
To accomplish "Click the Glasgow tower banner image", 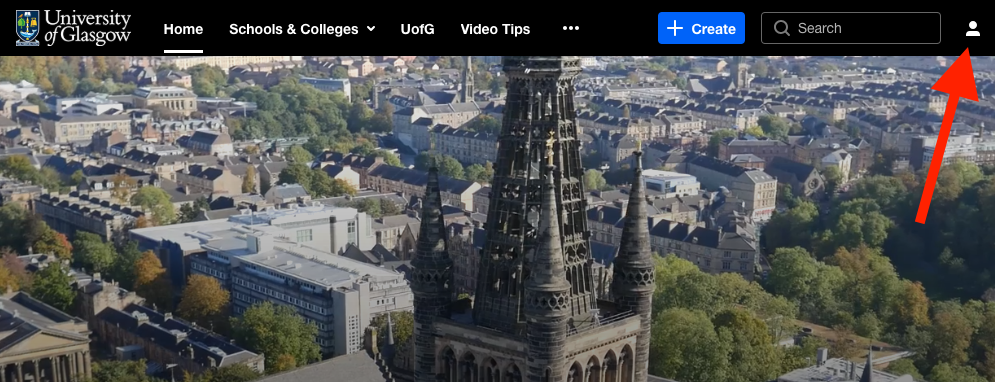I will [498, 219].
